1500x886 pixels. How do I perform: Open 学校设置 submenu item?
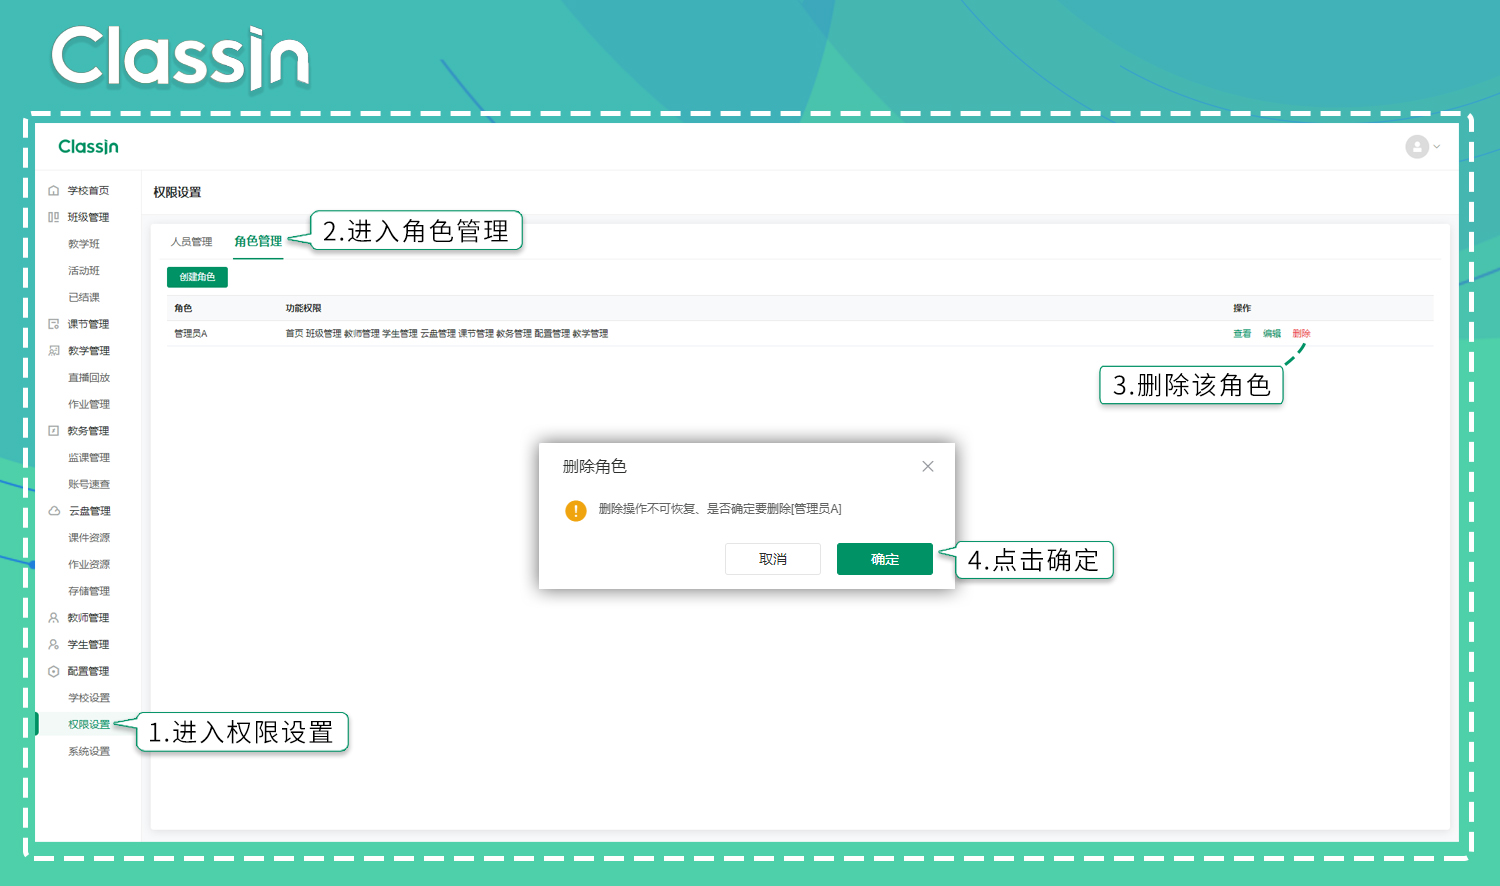click(89, 698)
